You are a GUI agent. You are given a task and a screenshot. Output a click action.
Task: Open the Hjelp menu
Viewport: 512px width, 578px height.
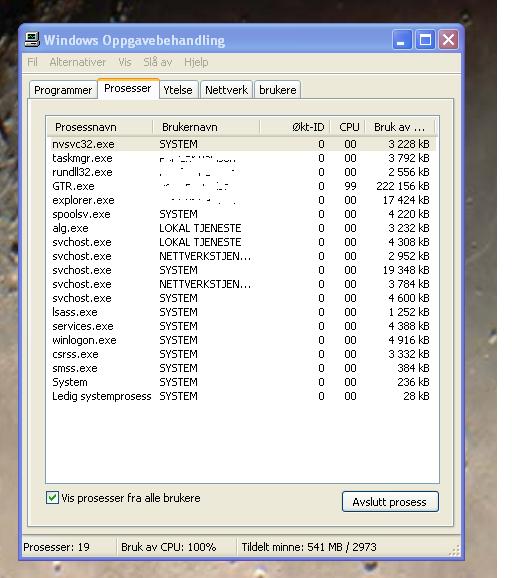pyautogui.click(x=196, y=62)
